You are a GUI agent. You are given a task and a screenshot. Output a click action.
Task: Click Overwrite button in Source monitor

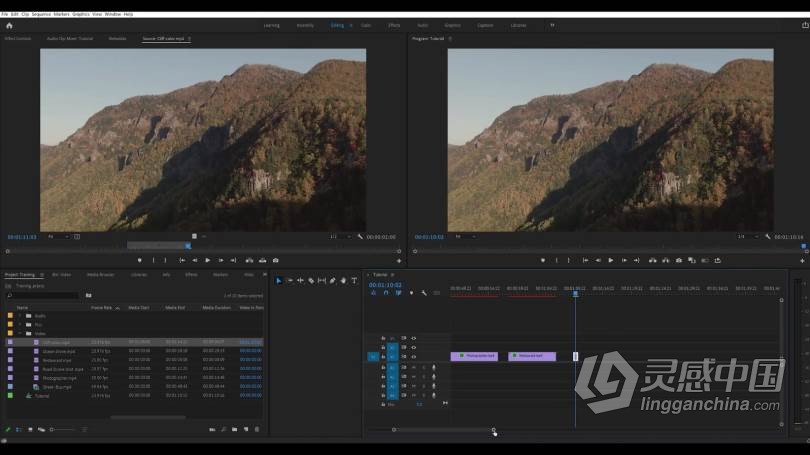pyautogui.click(x=262, y=261)
